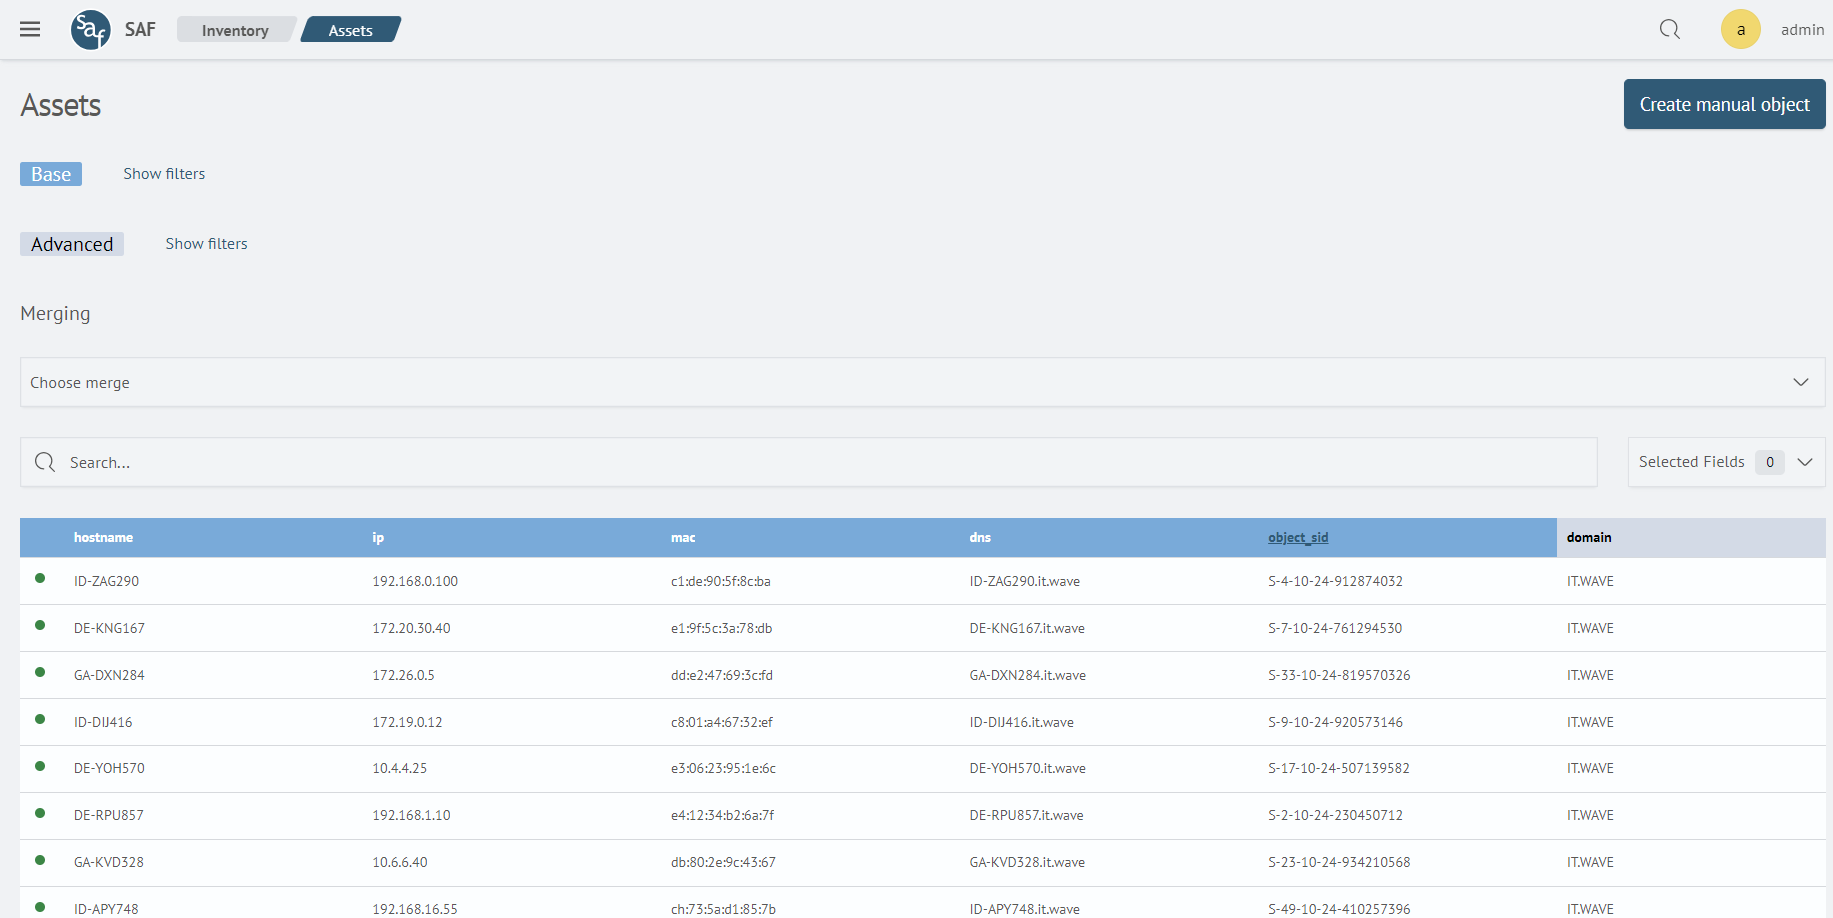Click the green status dot for GA-DXN284

coord(40,672)
